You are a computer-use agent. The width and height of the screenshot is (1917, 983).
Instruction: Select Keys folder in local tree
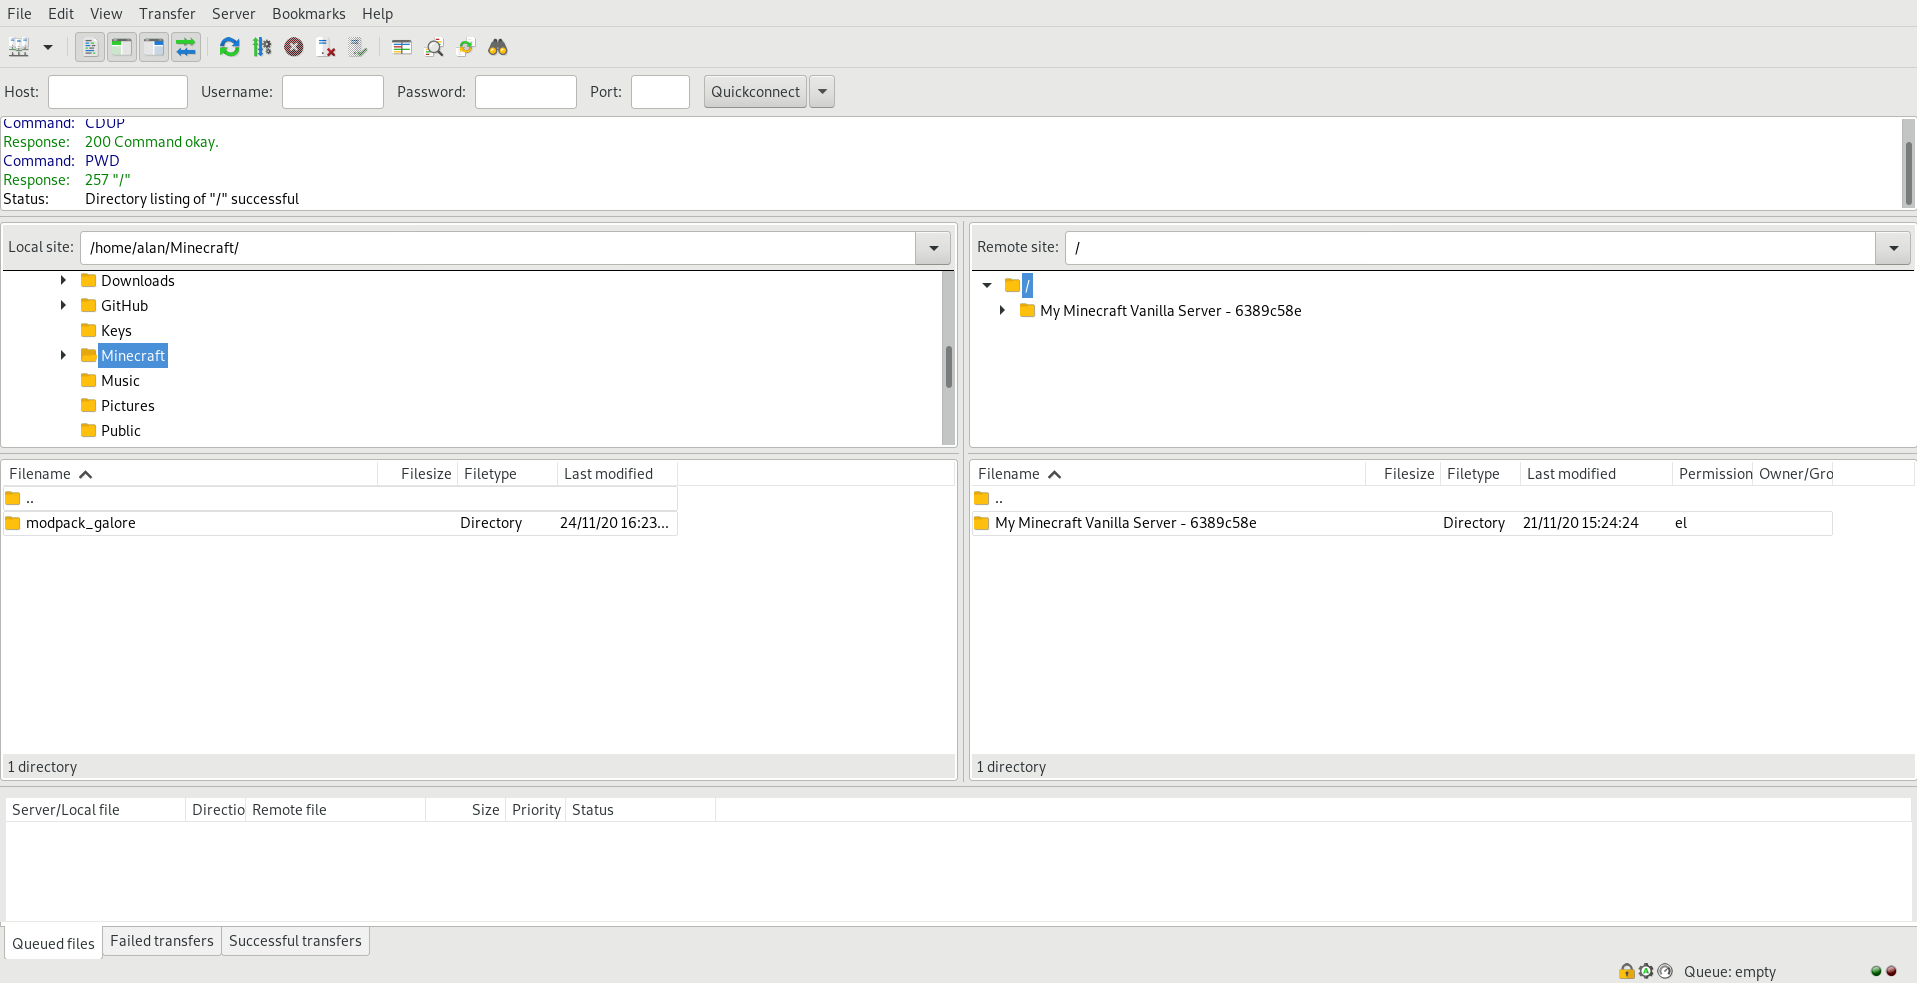[x=116, y=331]
